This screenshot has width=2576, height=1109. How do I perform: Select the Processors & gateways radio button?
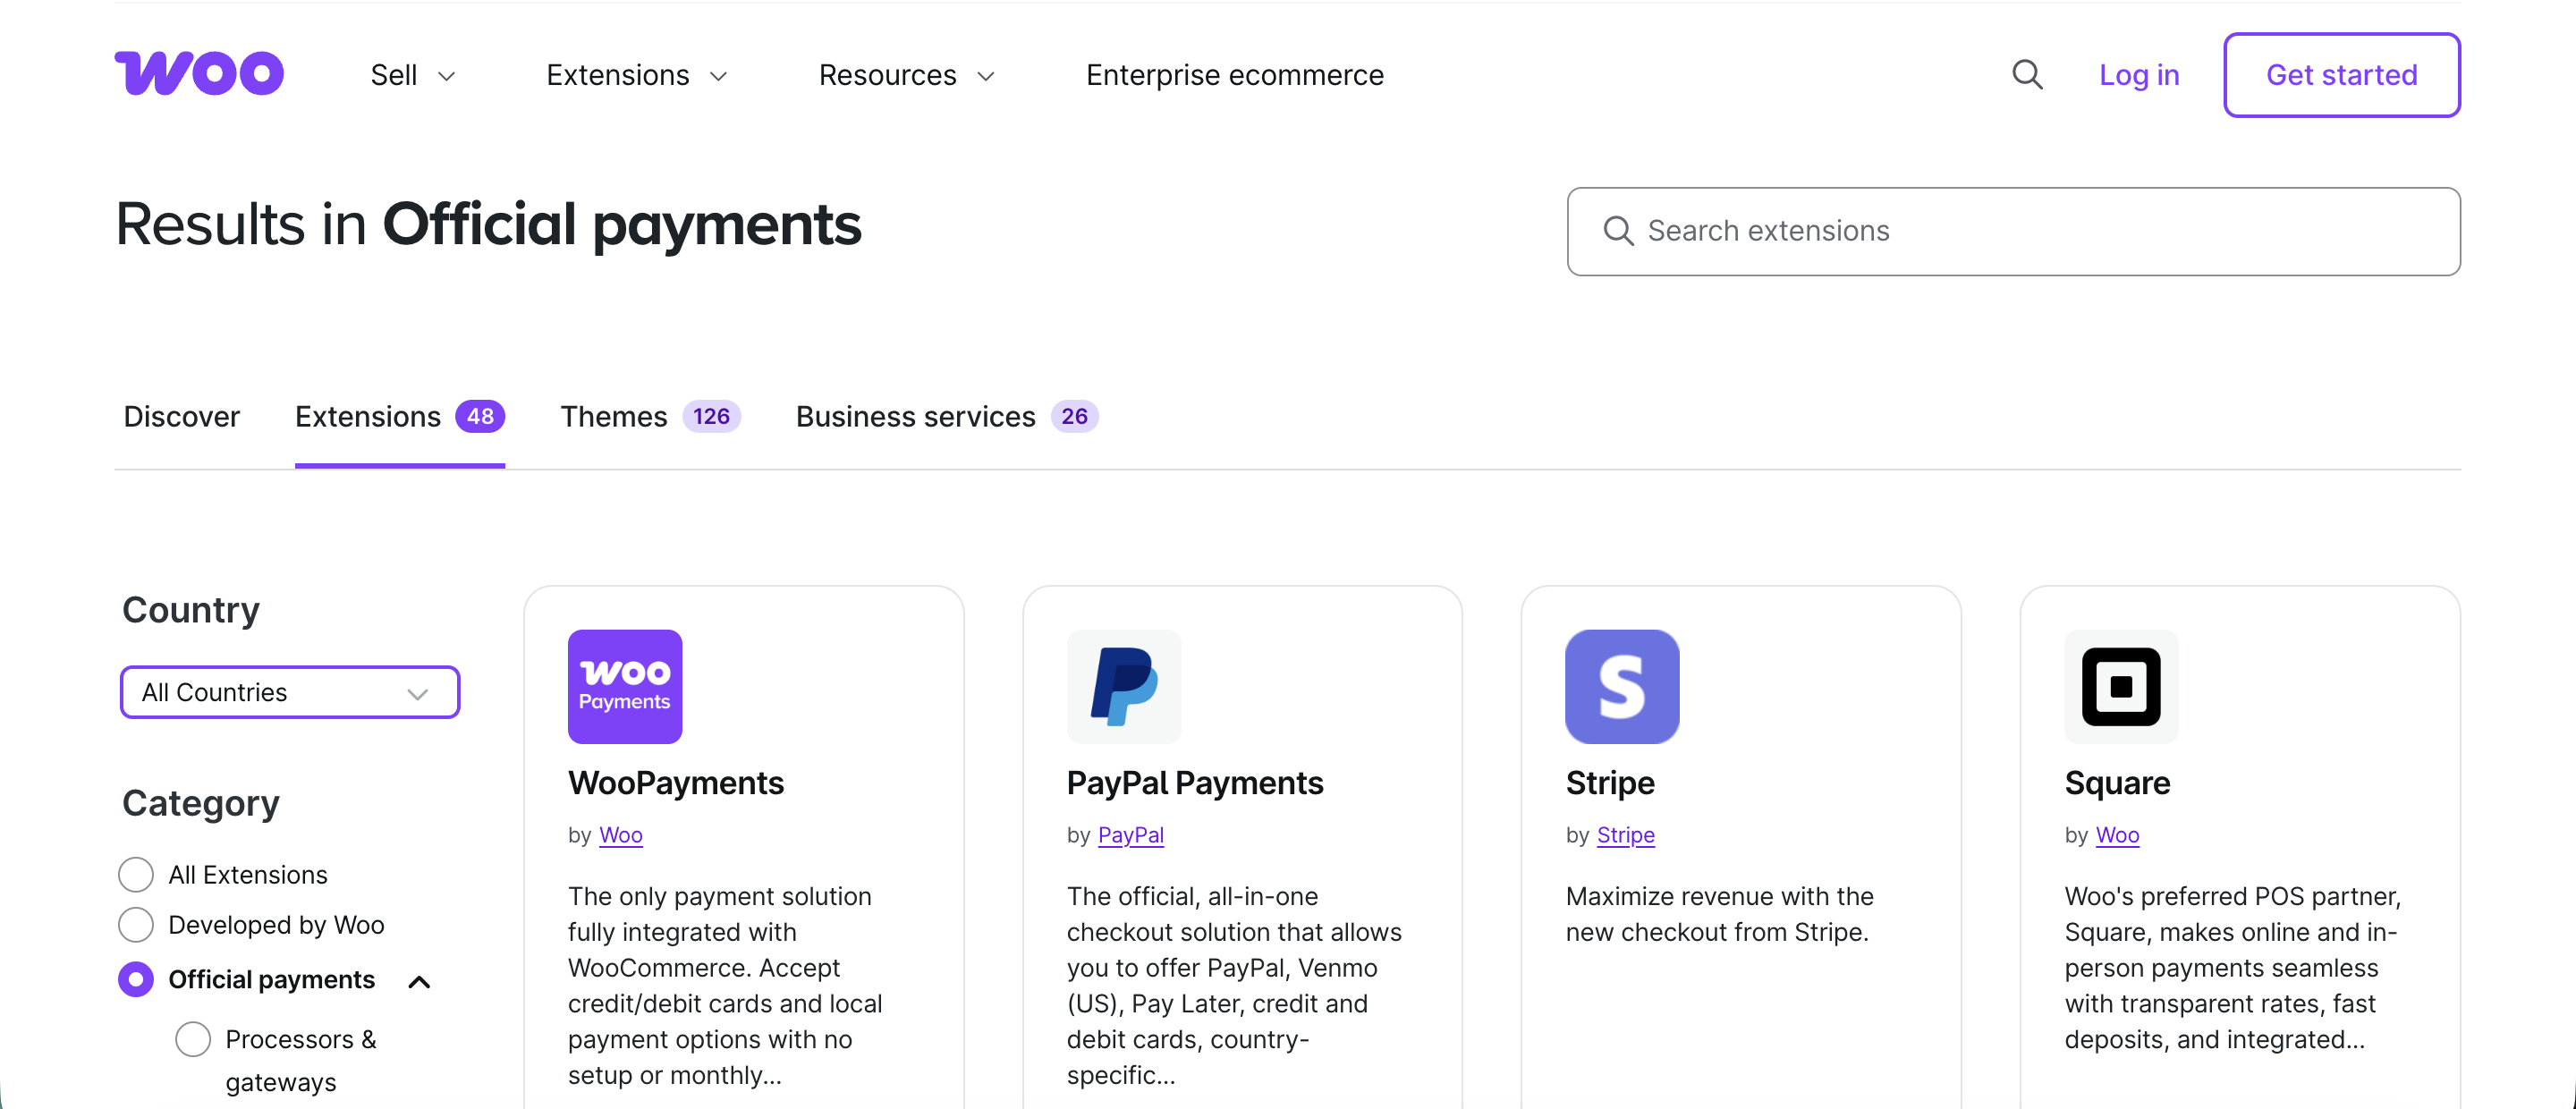pyautogui.click(x=193, y=1039)
